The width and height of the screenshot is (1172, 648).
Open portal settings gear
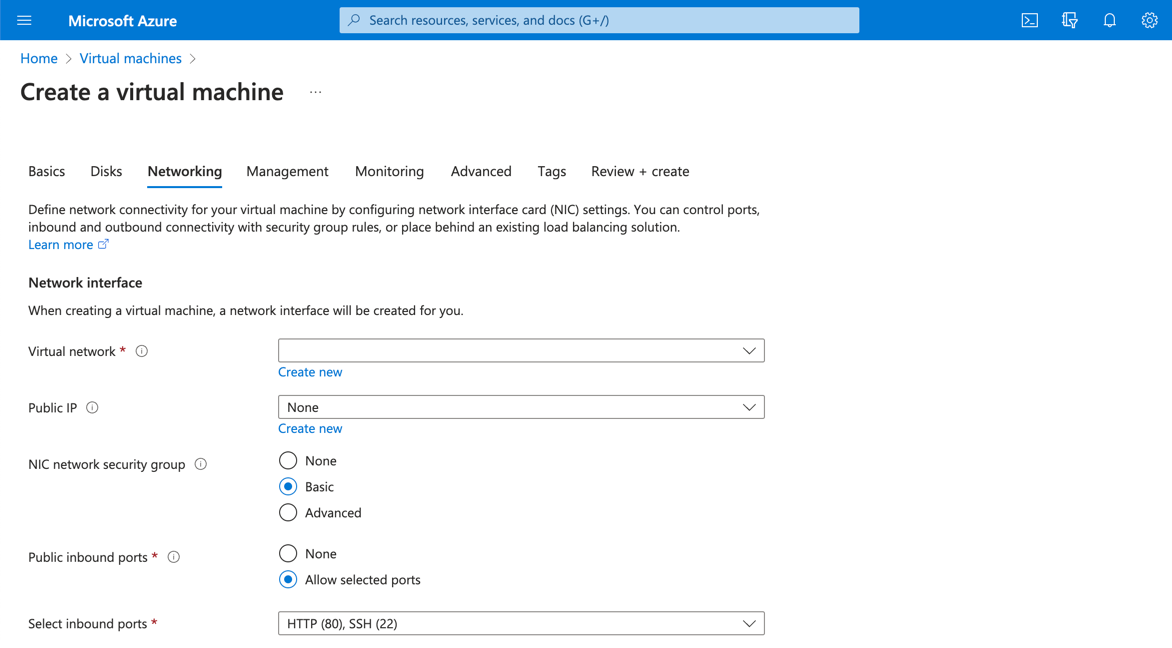point(1150,20)
